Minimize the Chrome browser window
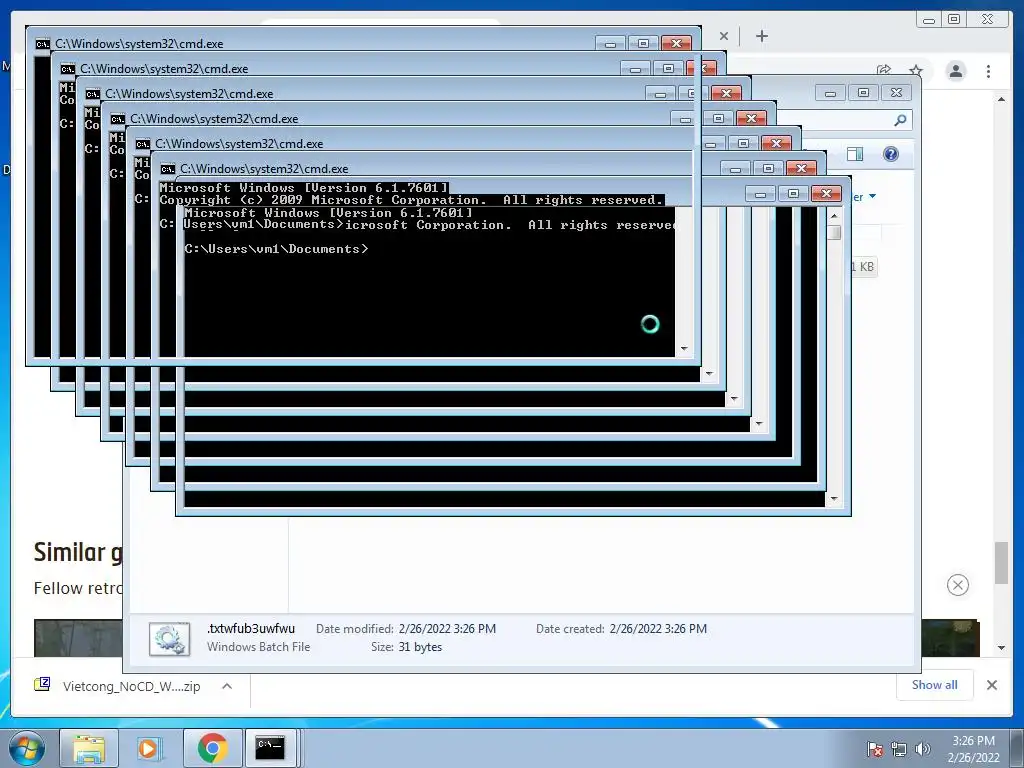 (x=928, y=20)
